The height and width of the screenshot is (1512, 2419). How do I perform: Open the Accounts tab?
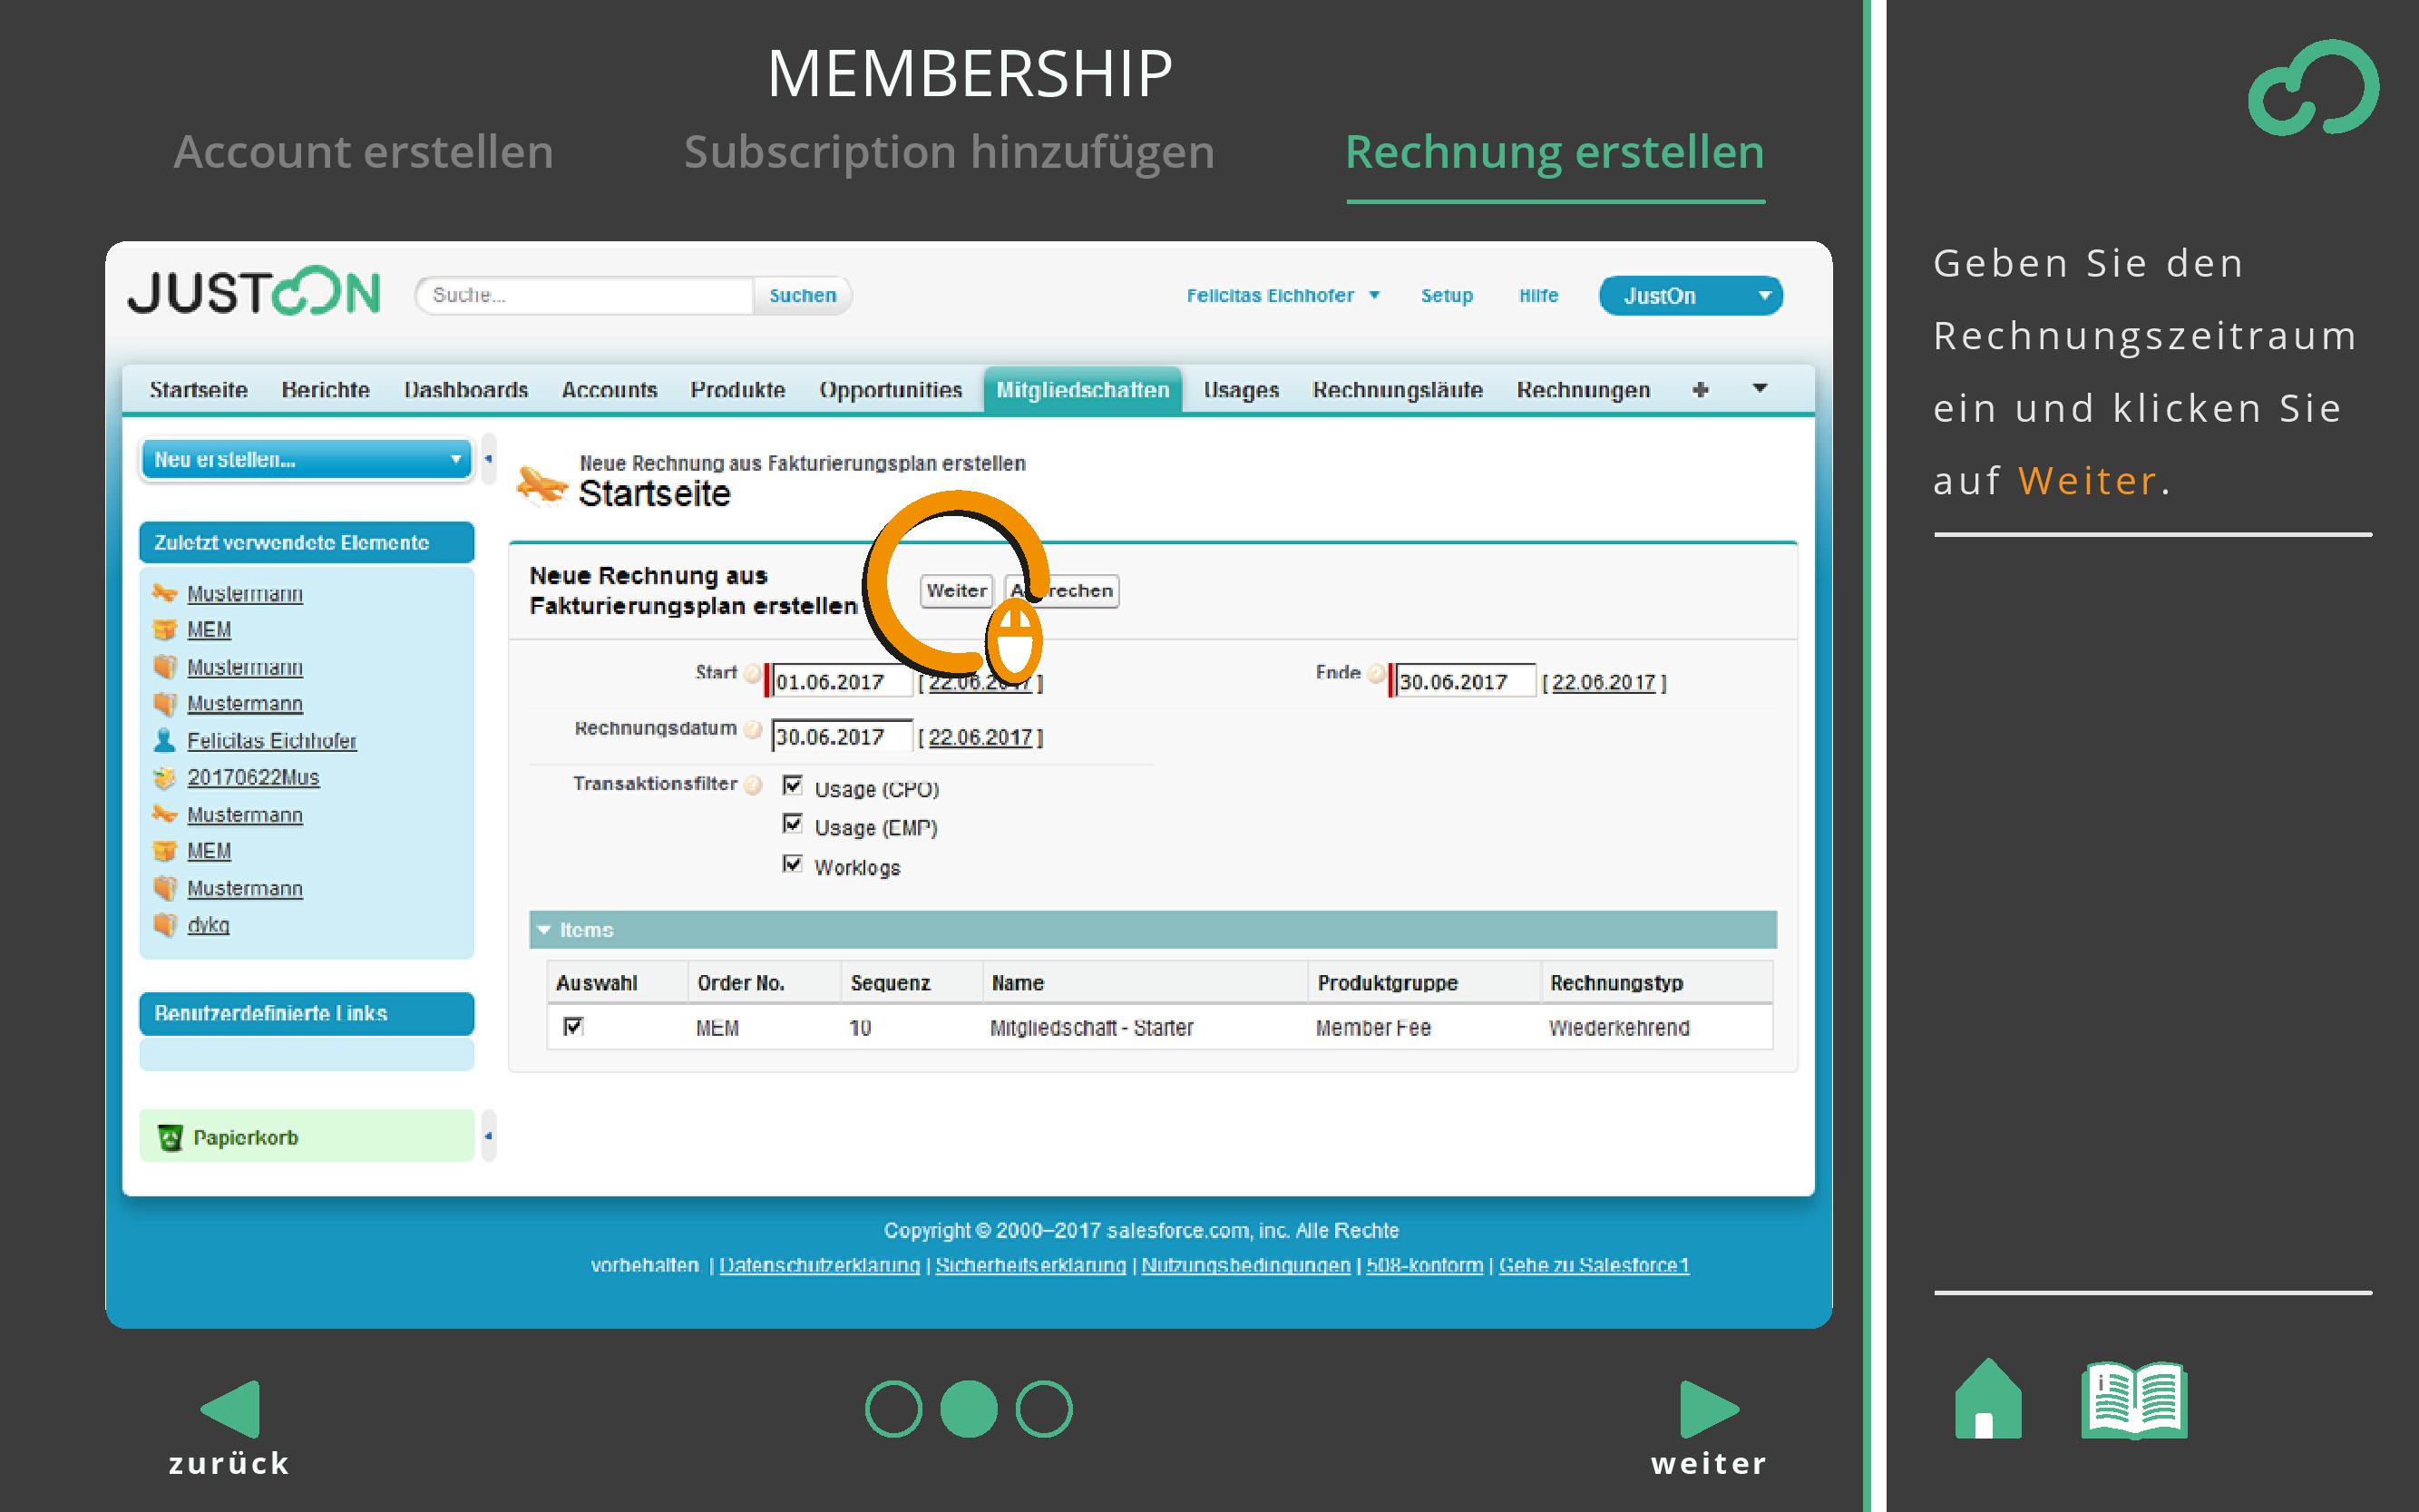(609, 390)
